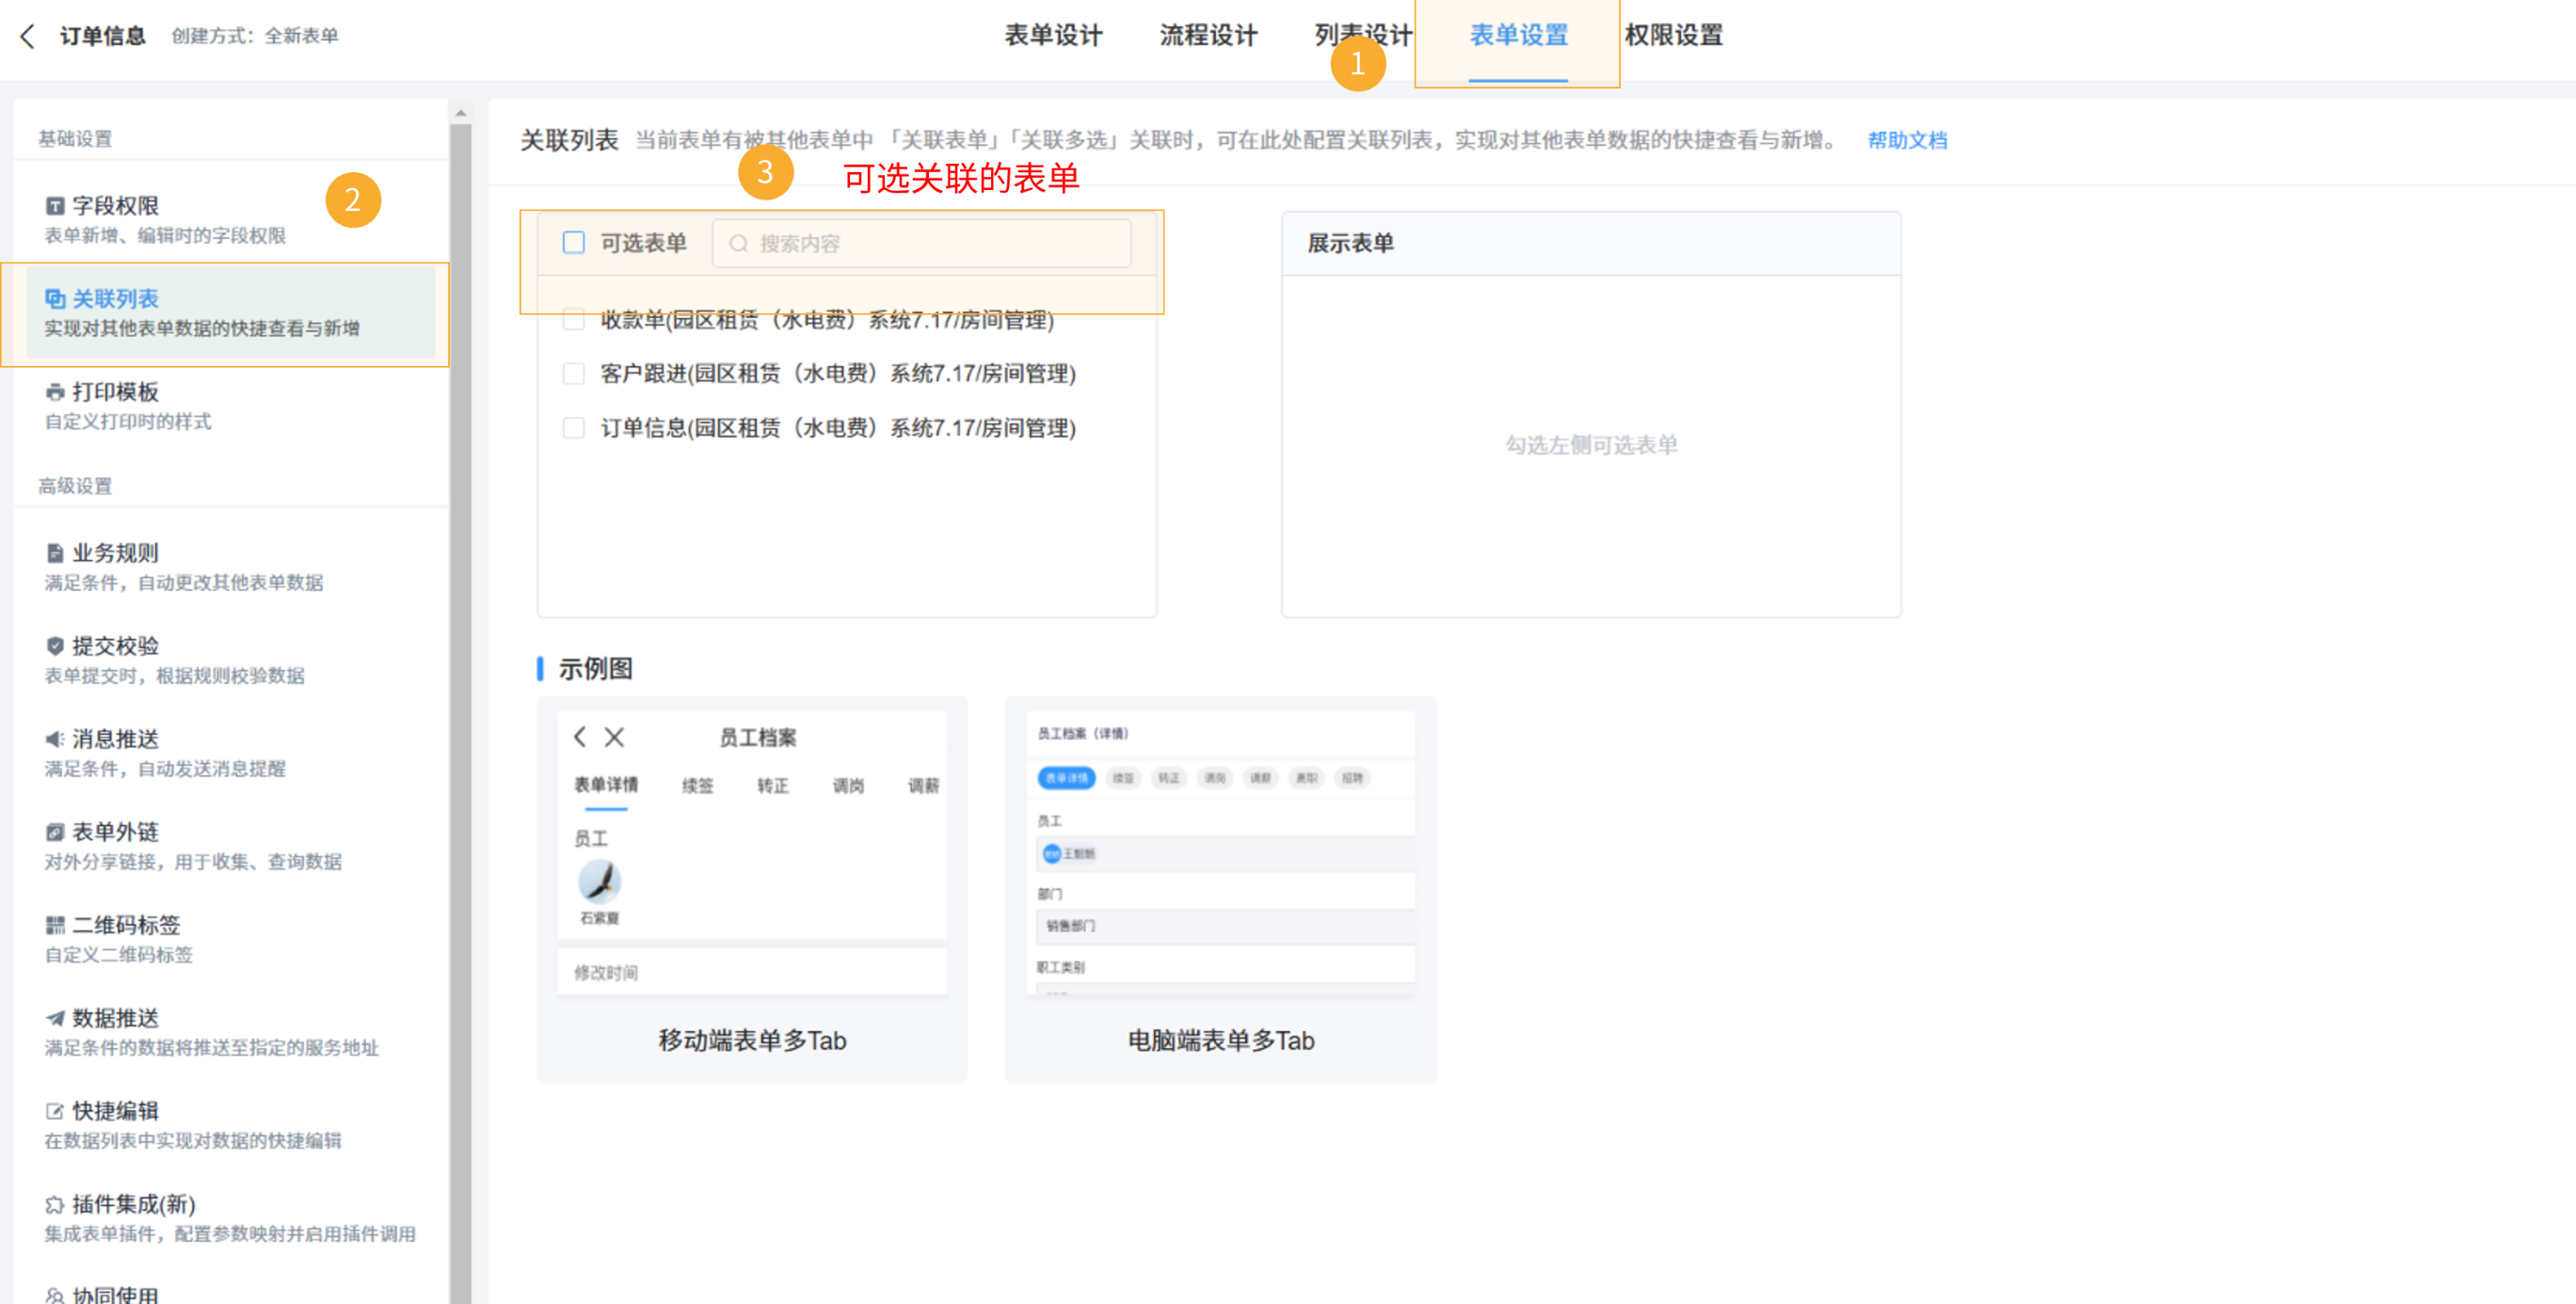The width and height of the screenshot is (2576, 1304).
Task: Click the 消息推送 speaker icon
Action: pos(55,739)
